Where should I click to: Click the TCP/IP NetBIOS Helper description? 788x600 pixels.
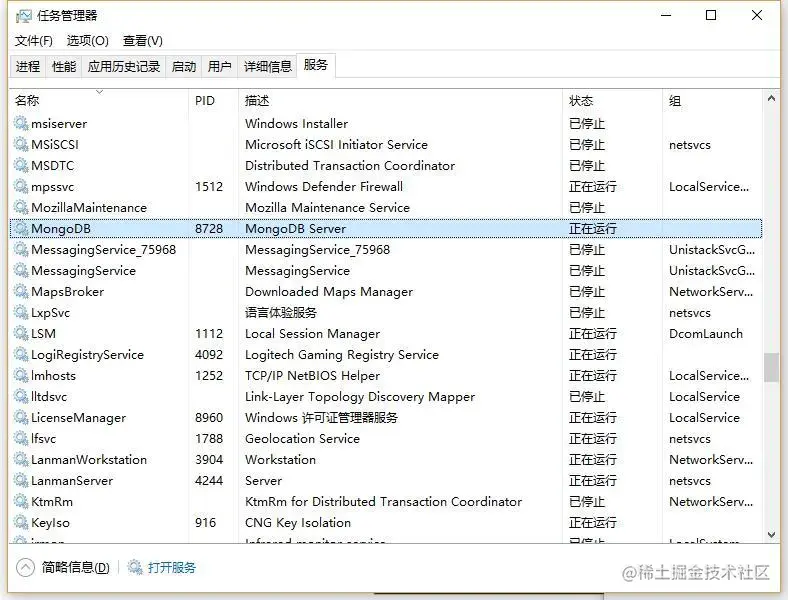[312, 376]
